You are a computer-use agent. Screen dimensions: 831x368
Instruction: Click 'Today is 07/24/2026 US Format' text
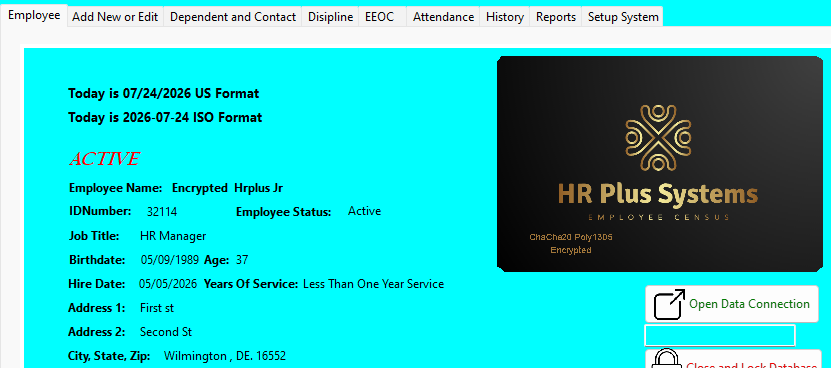click(x=164, y=93)
